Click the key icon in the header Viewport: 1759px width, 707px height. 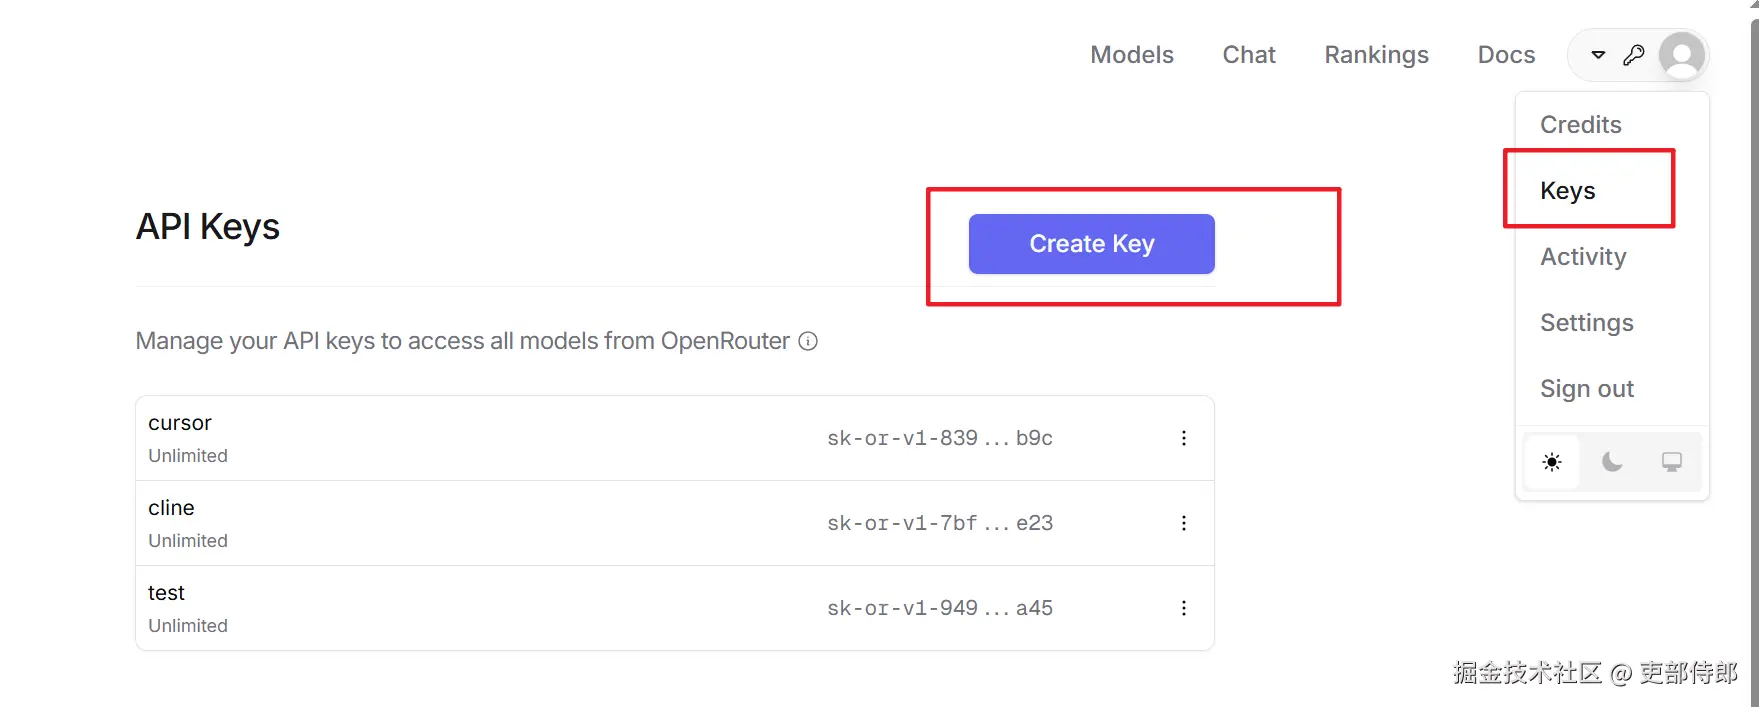[x=1633, y=55]
